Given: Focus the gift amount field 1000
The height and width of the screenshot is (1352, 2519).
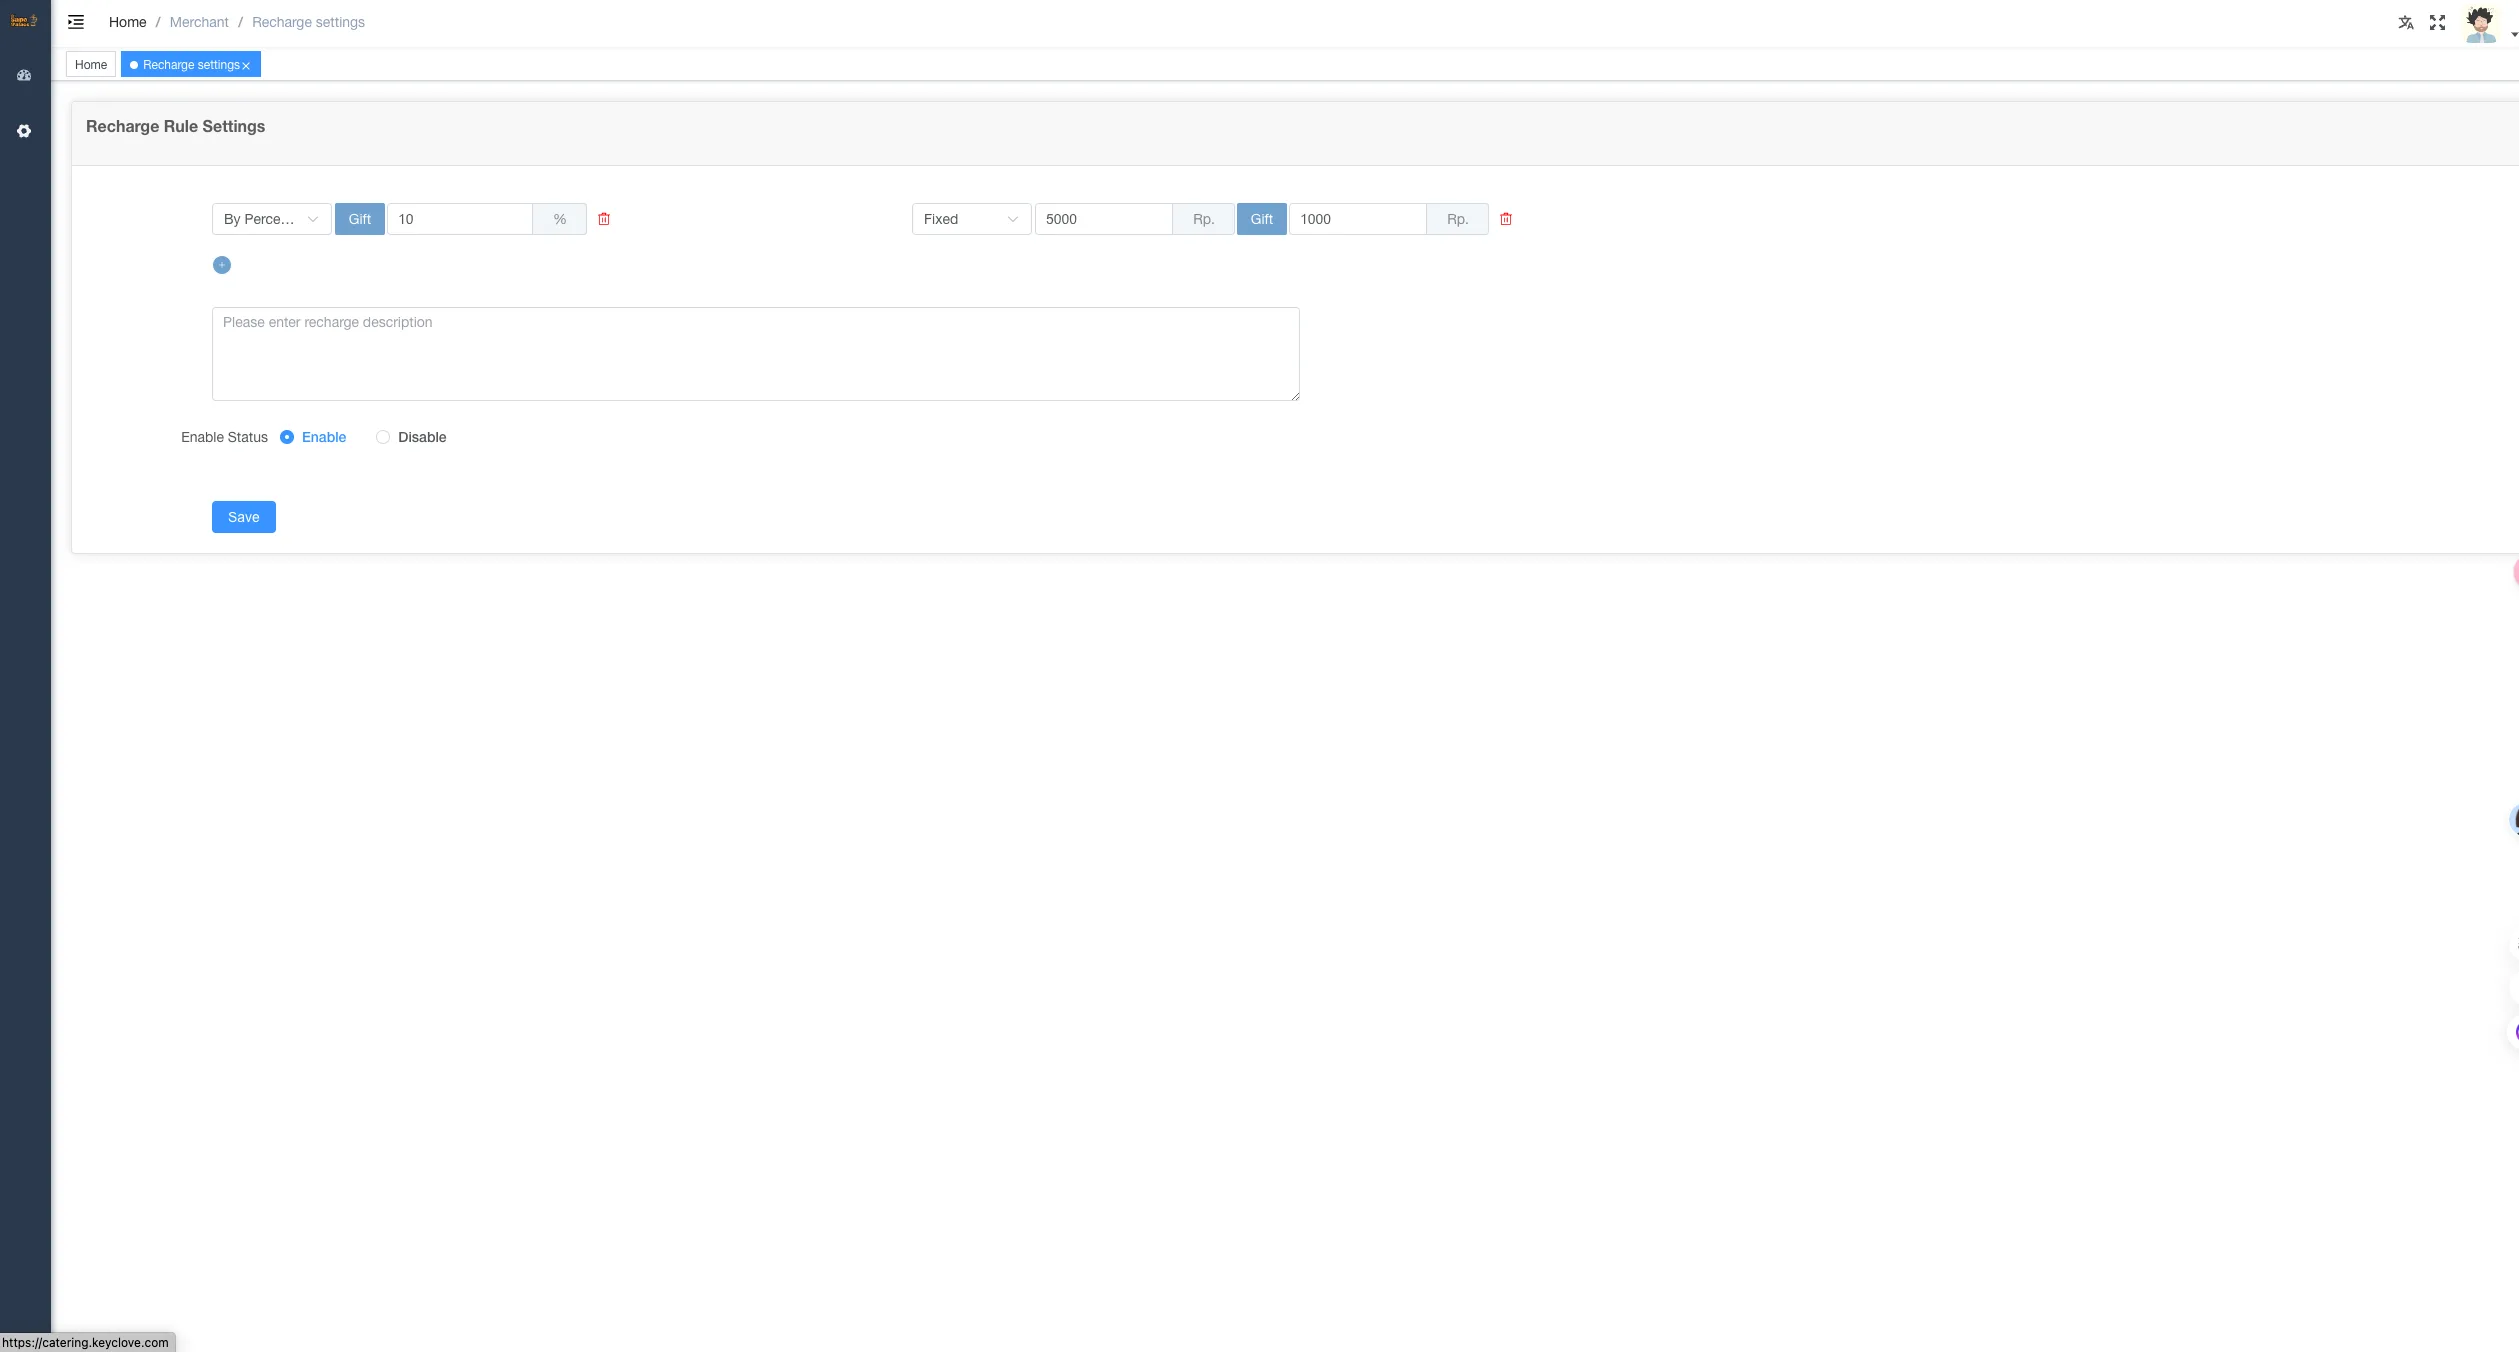Looking at the screenshot, I should 1358,219.
